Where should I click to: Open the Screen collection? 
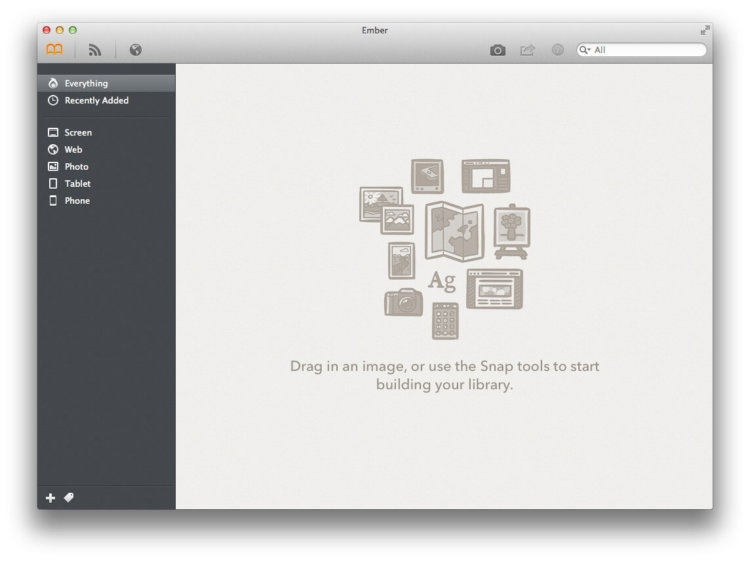coord(107,132)
